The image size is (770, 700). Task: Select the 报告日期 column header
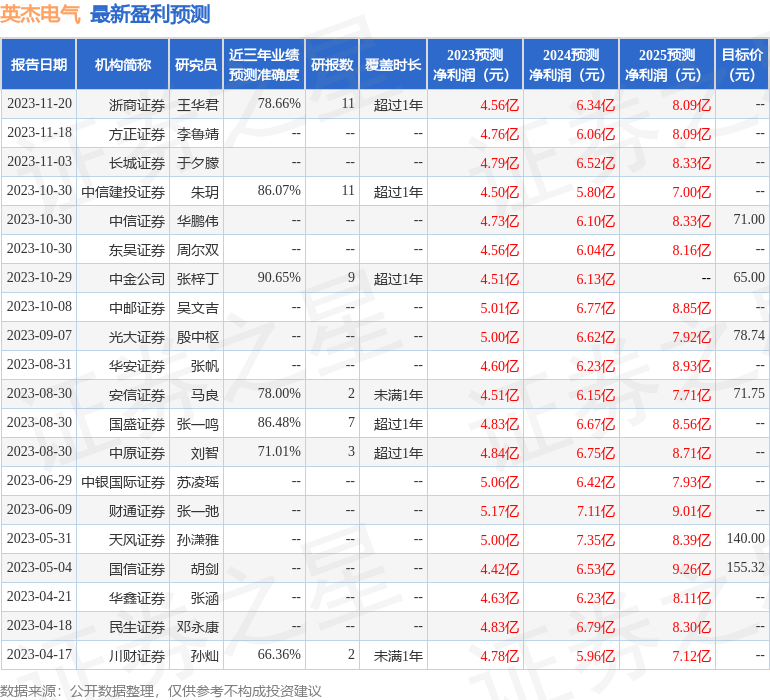tap(39, 64)
